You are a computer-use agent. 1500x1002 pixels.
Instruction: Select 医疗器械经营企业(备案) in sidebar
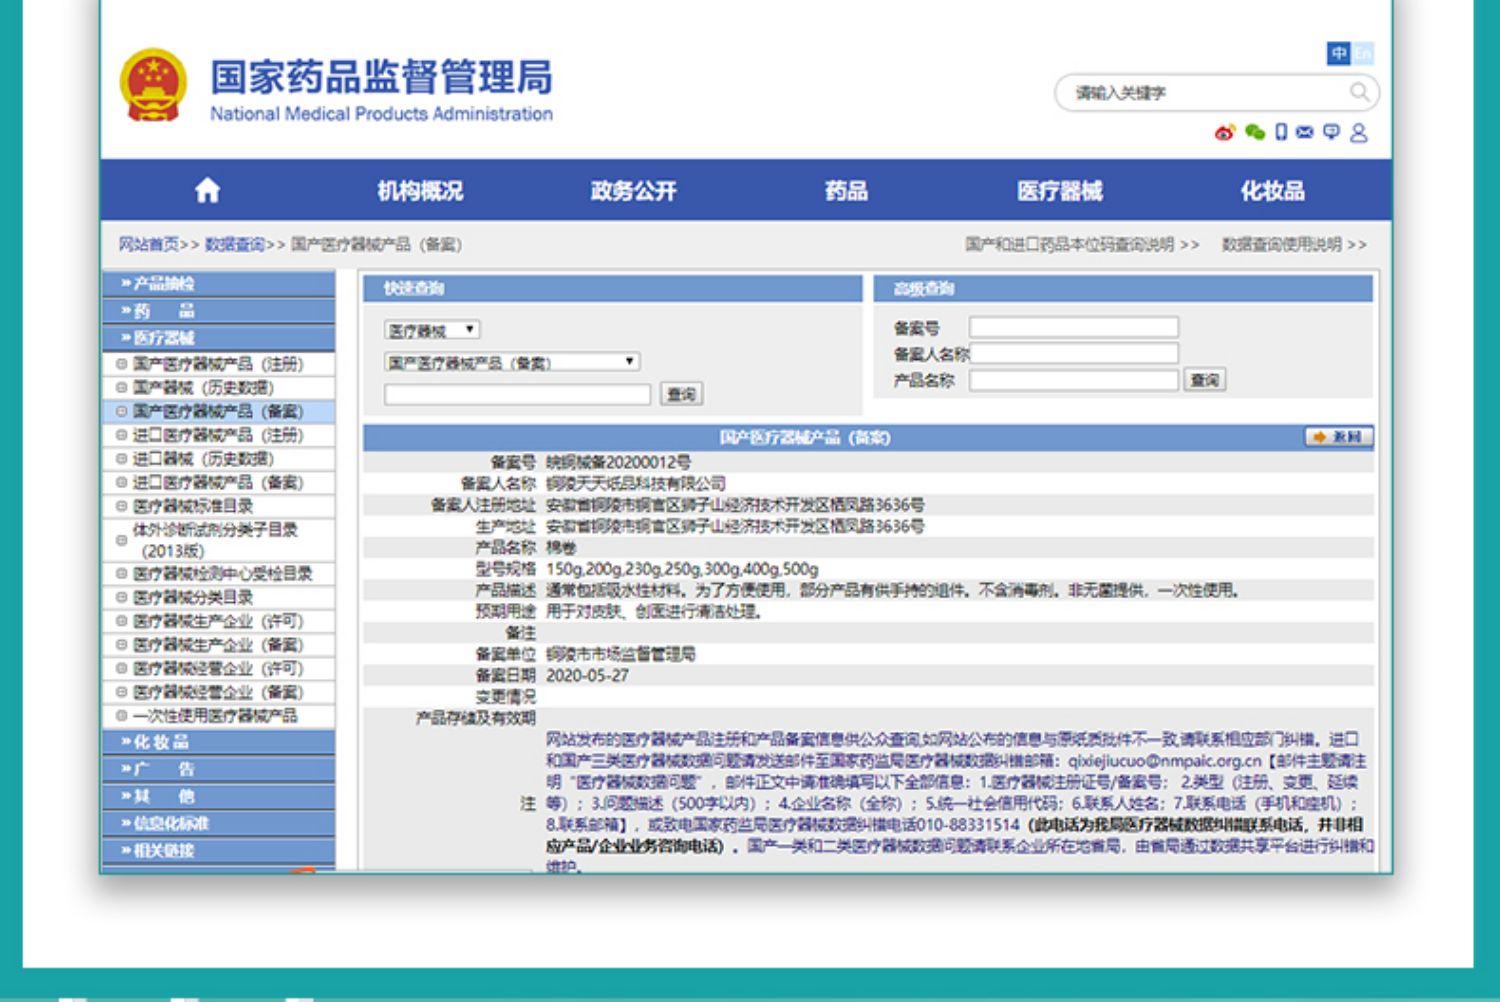click(218, 692)
